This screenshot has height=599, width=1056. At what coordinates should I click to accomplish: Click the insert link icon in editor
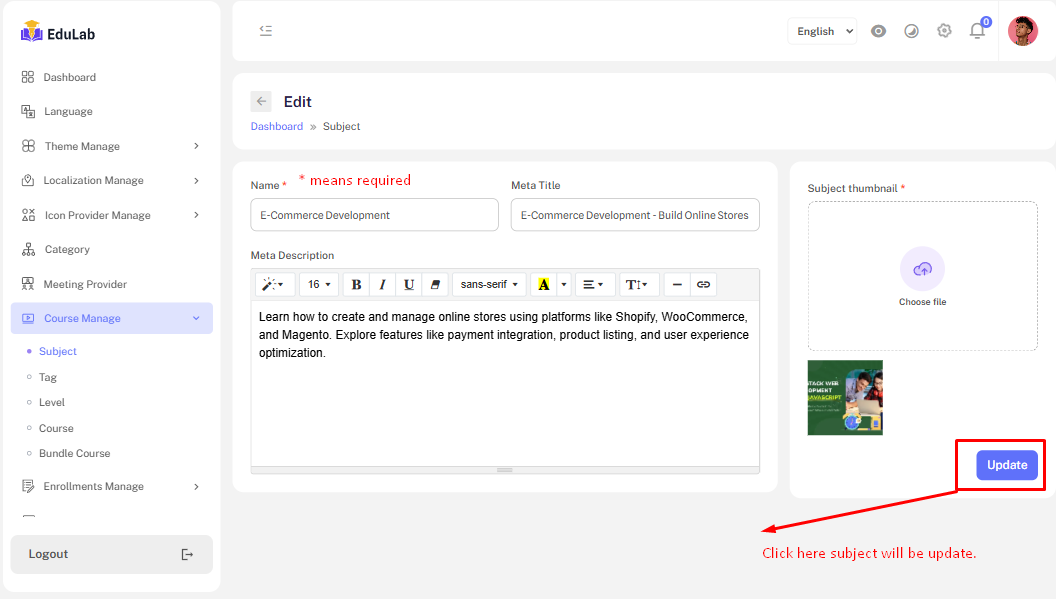703,285
